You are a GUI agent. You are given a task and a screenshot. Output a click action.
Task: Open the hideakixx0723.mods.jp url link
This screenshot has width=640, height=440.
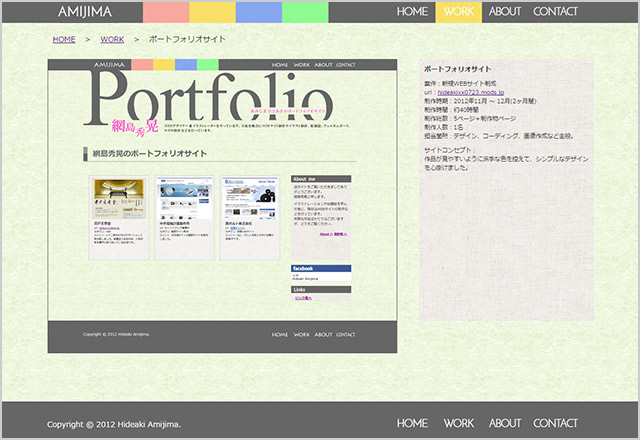point(471,93)
